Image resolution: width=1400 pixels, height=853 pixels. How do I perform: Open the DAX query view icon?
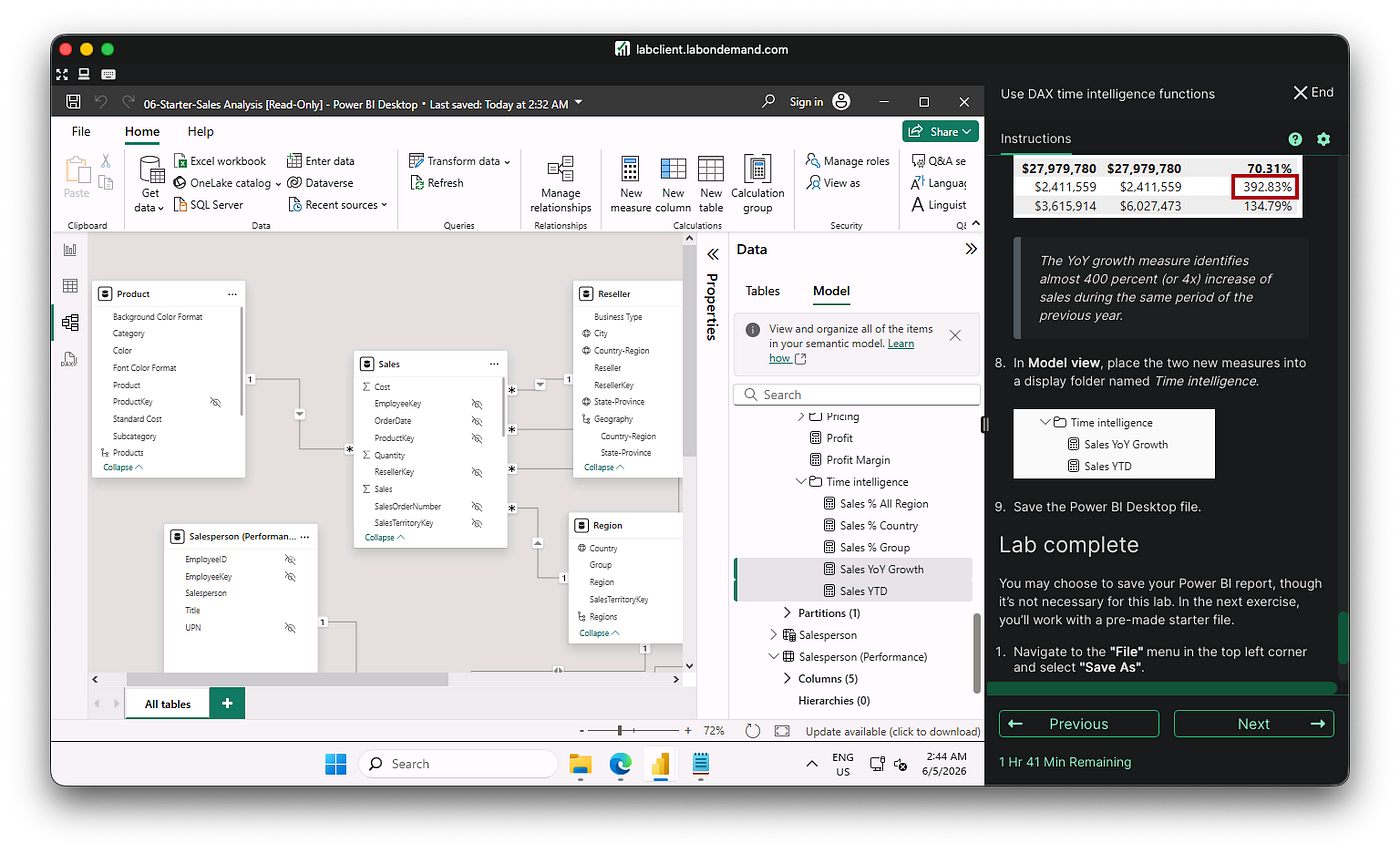pos(70,359)
